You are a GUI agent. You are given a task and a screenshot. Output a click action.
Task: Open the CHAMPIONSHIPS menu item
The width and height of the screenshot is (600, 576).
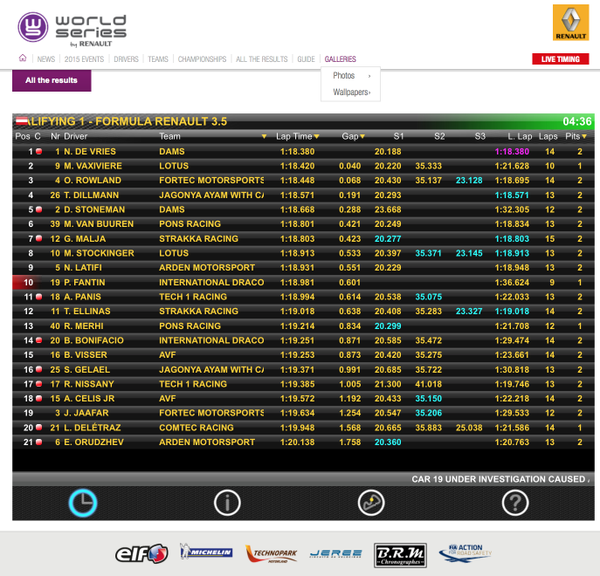202,59
